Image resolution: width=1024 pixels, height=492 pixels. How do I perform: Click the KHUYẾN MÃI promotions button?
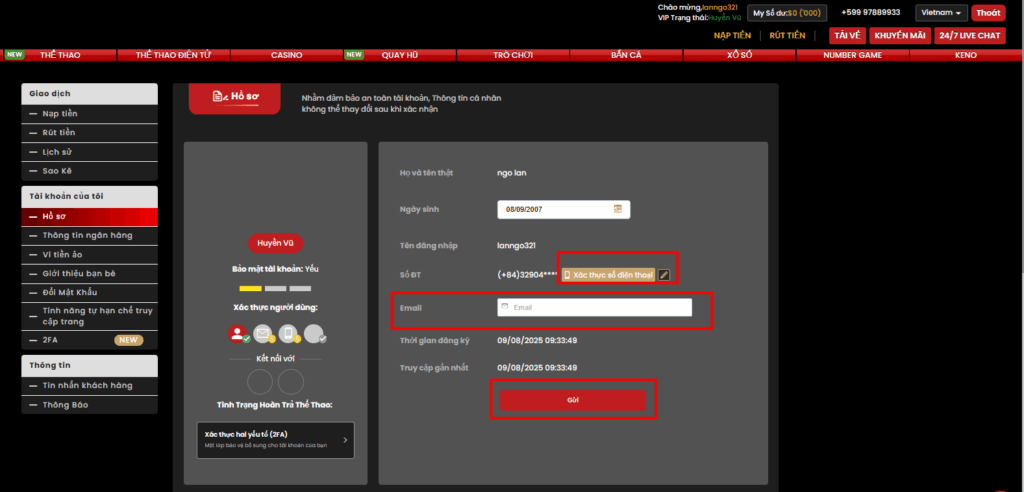point(900,35)
